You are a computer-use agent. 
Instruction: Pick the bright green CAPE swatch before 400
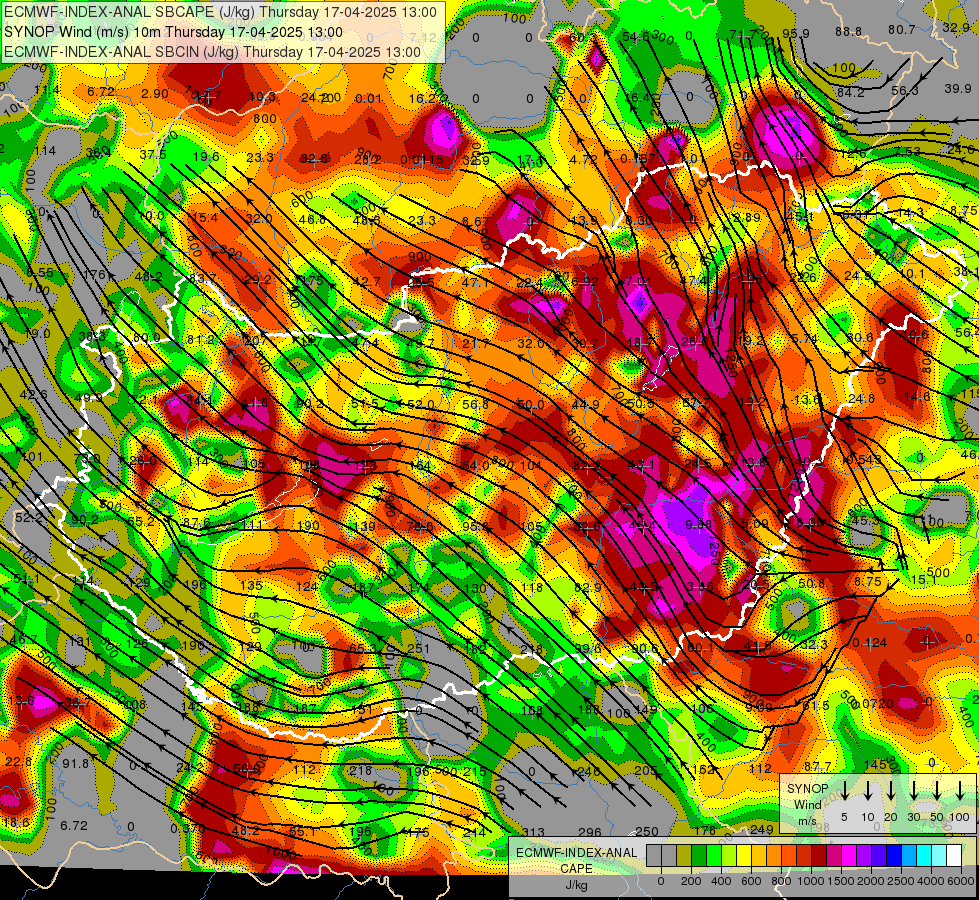click(714, 855)
